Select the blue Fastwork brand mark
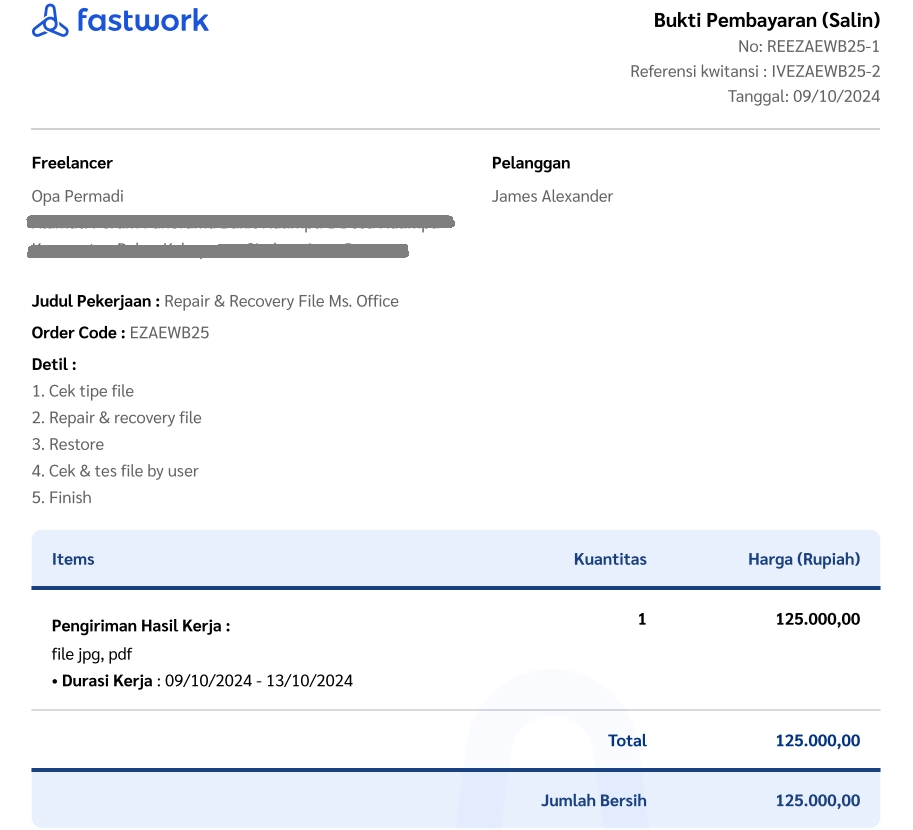913x830 pixels. [x=52, y=20]
